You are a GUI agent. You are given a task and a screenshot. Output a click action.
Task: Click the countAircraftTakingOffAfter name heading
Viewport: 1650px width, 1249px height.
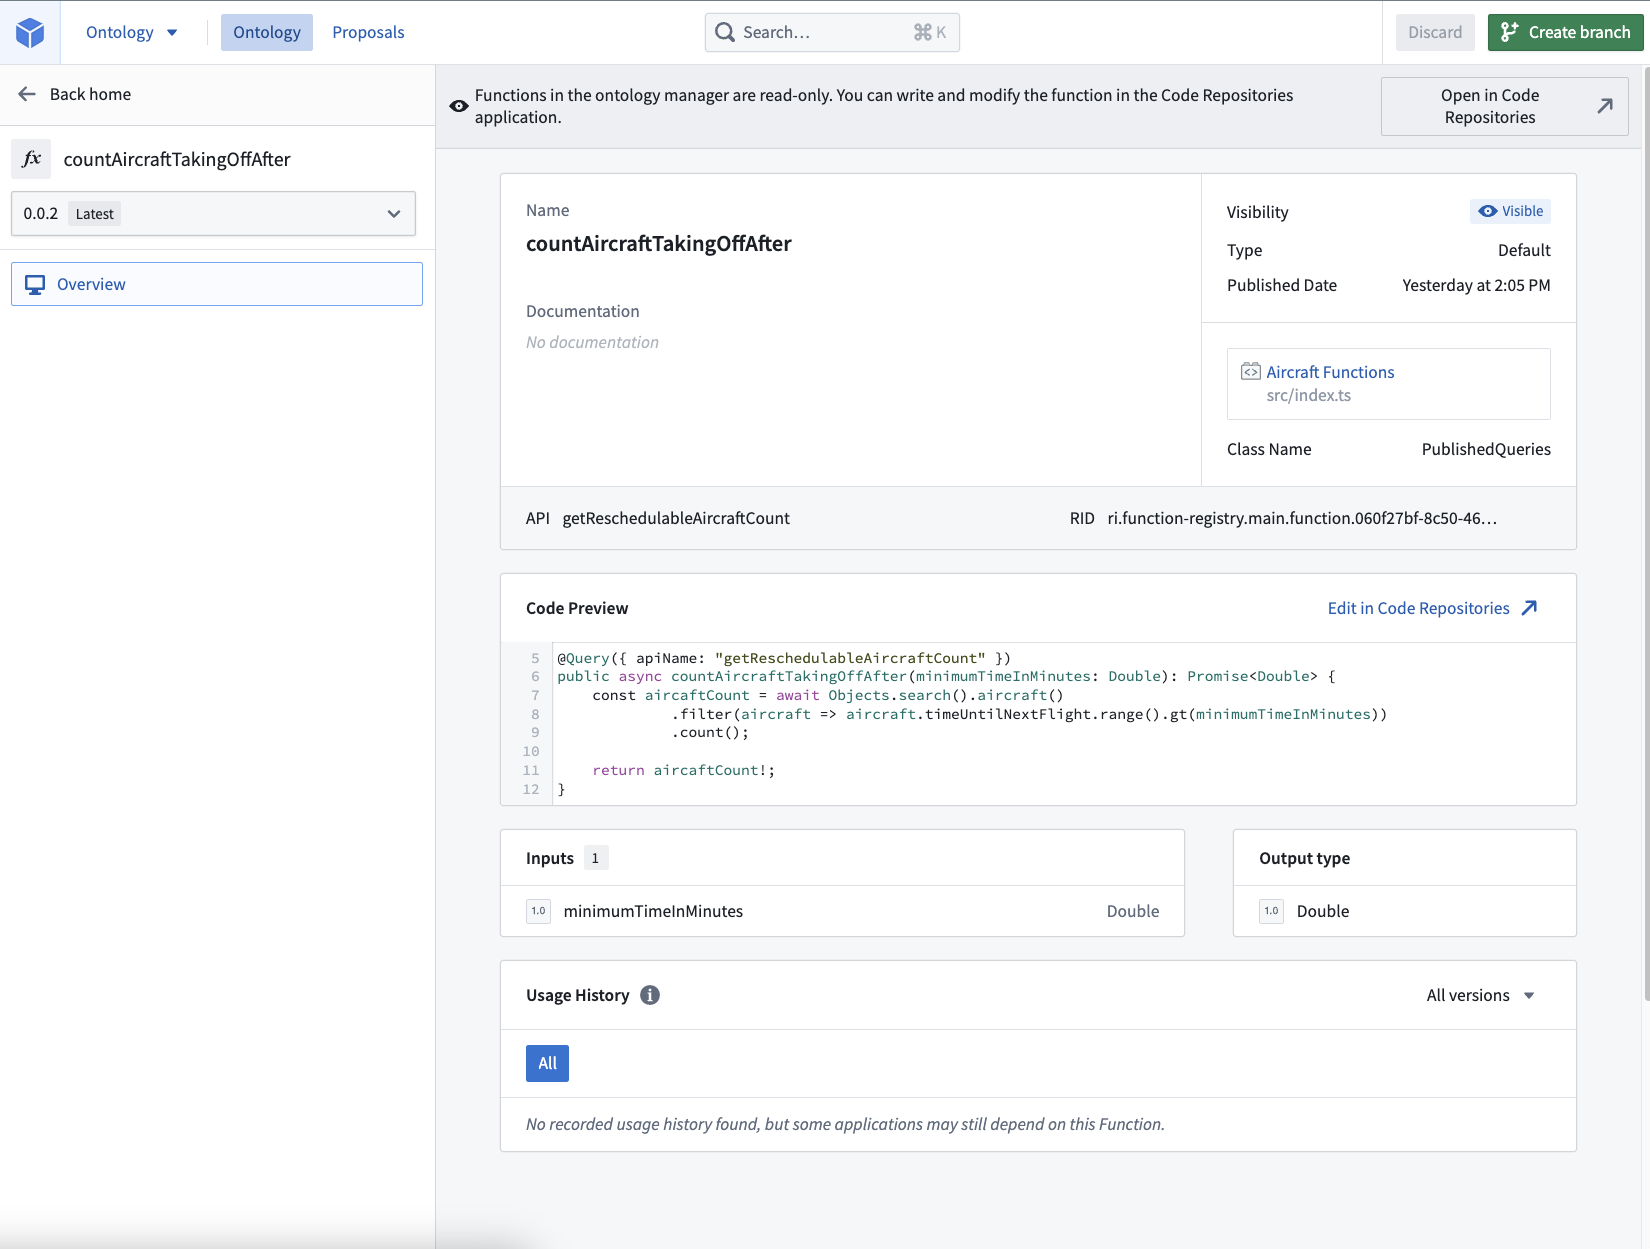click(659, 244)
